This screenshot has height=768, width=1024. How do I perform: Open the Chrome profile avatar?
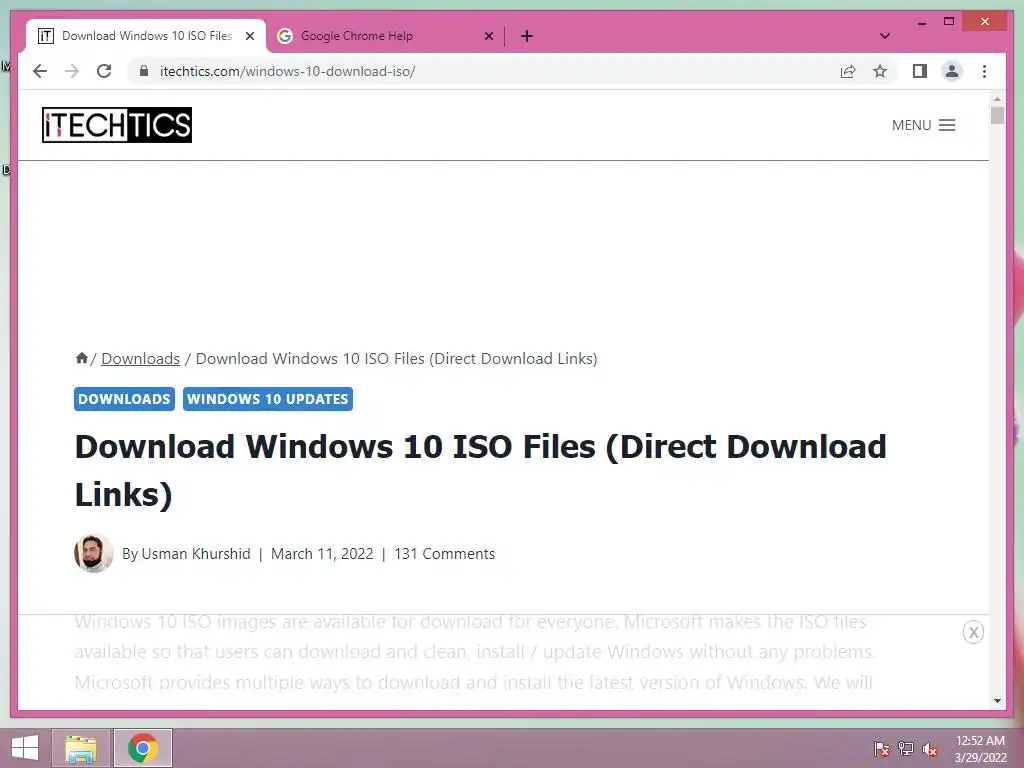pyautogui.click(x=952, y=71)
